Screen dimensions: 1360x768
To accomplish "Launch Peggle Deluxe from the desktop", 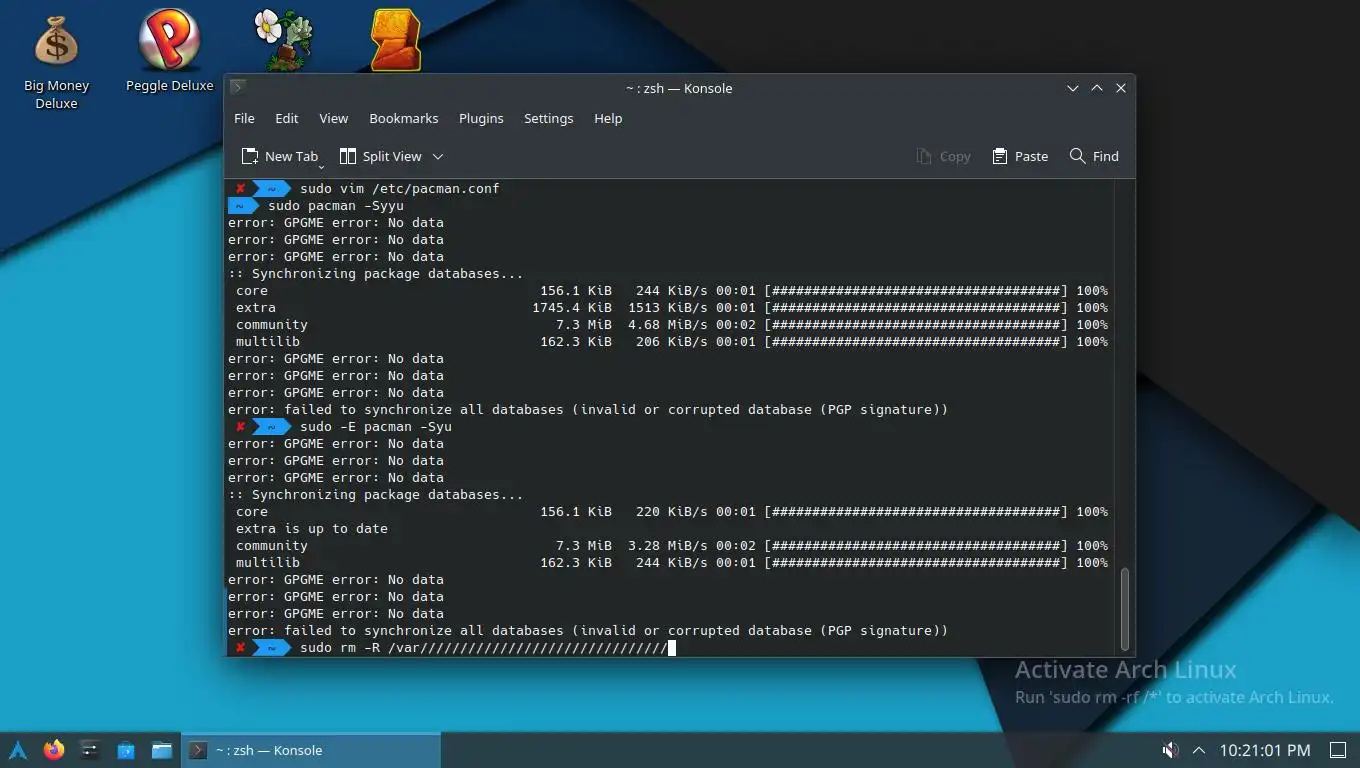I will pyautogui.click(x=169, y=52).
